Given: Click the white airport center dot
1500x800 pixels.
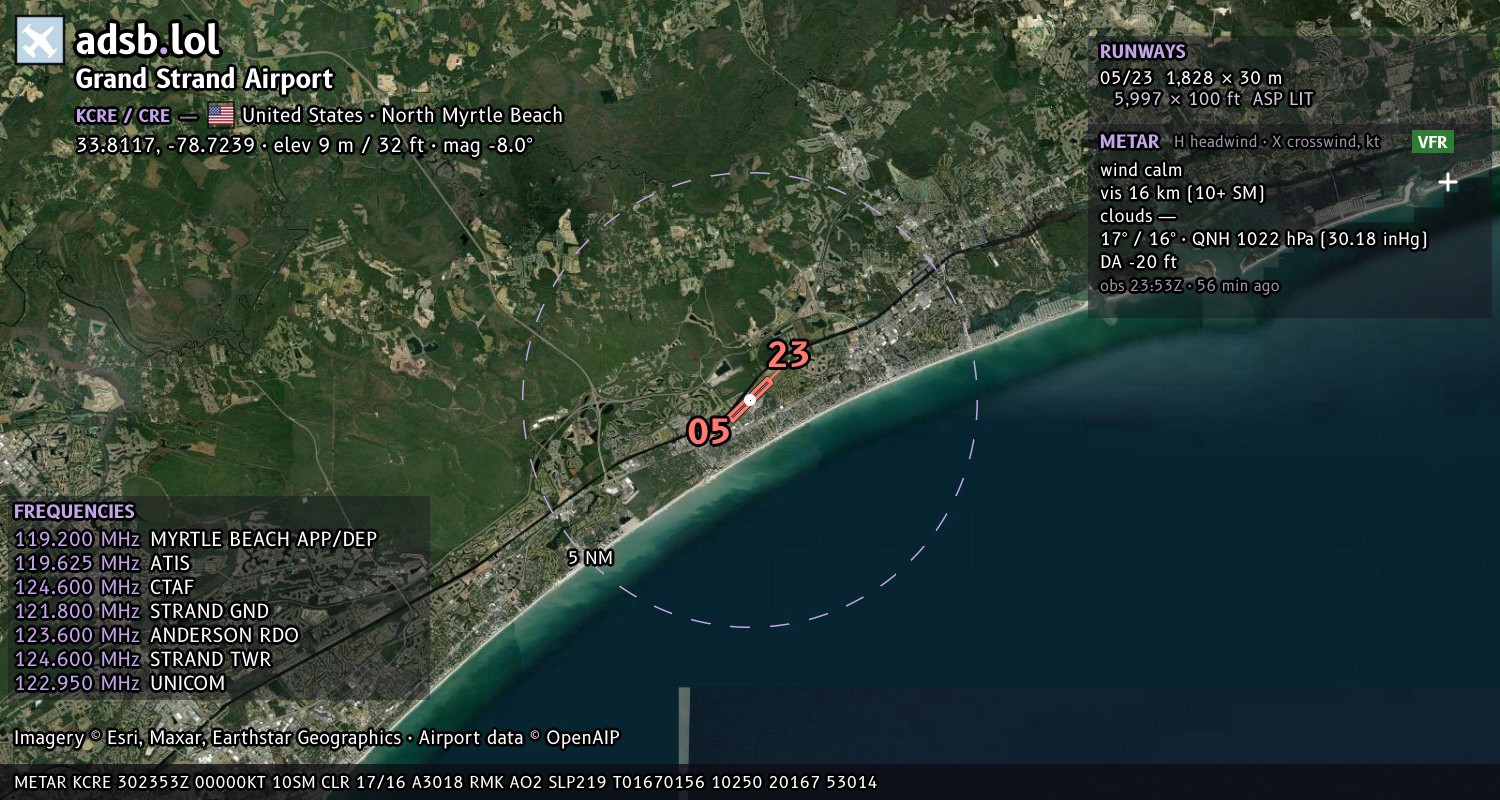Looking at the screenshot, I should pos(750,399).
